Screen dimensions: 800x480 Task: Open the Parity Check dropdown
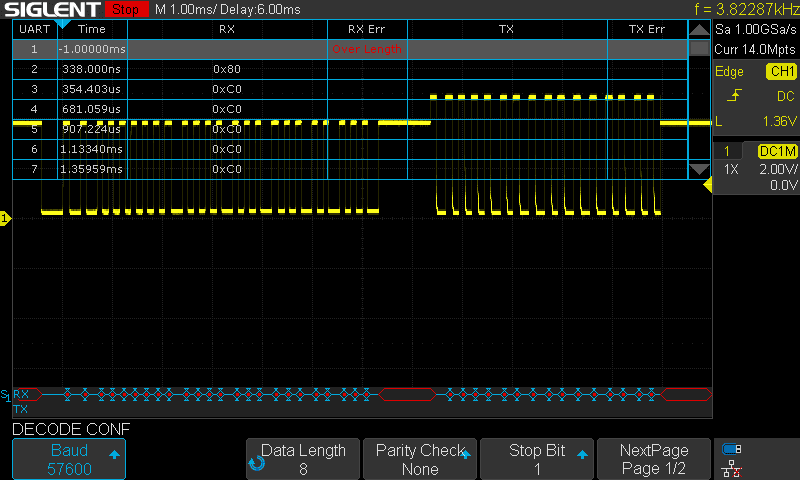(x=420, y=459)
